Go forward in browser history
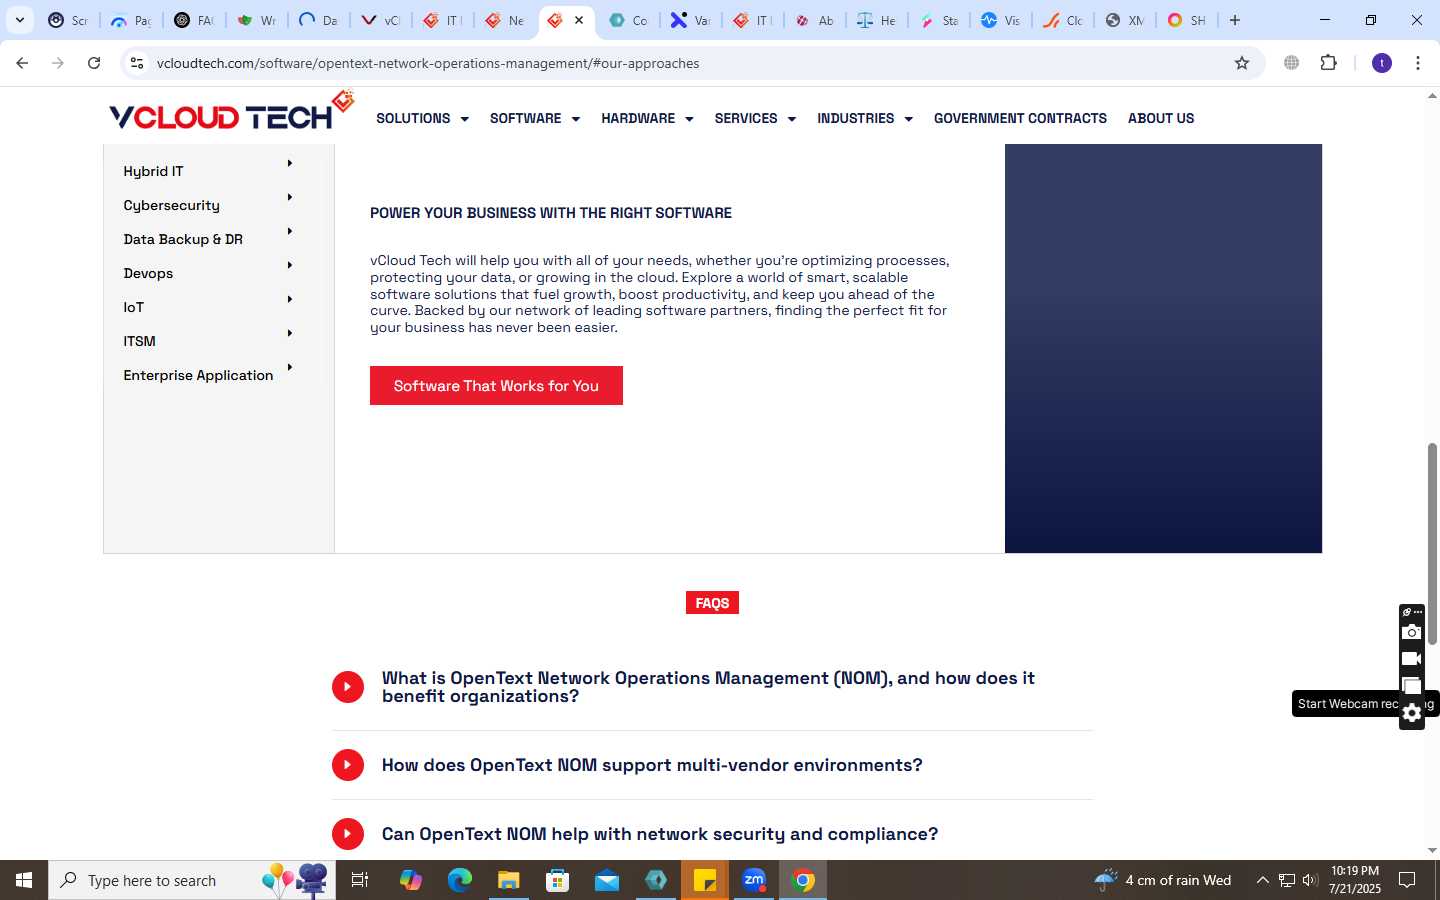1440x900 pixels. [58, 63]
